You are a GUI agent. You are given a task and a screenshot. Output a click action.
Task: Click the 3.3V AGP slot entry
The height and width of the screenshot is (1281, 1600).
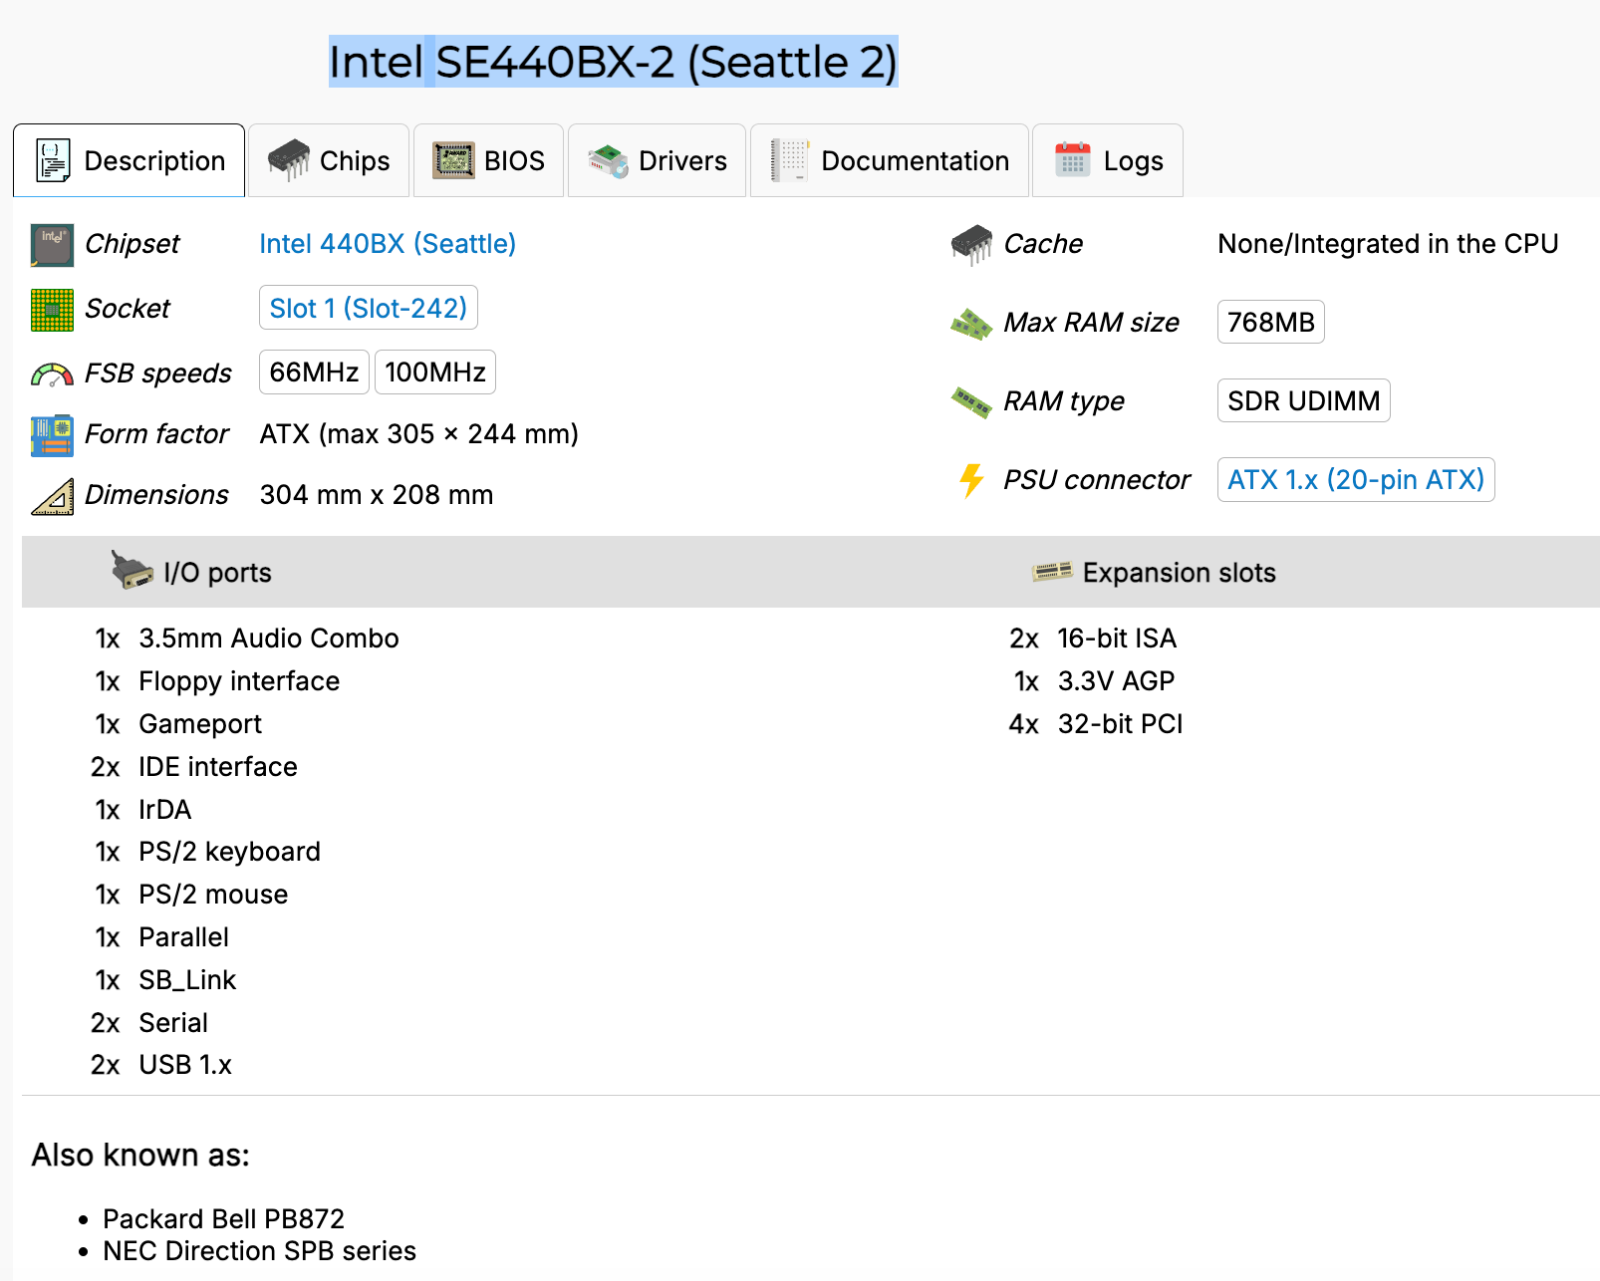coord(1116,681)
